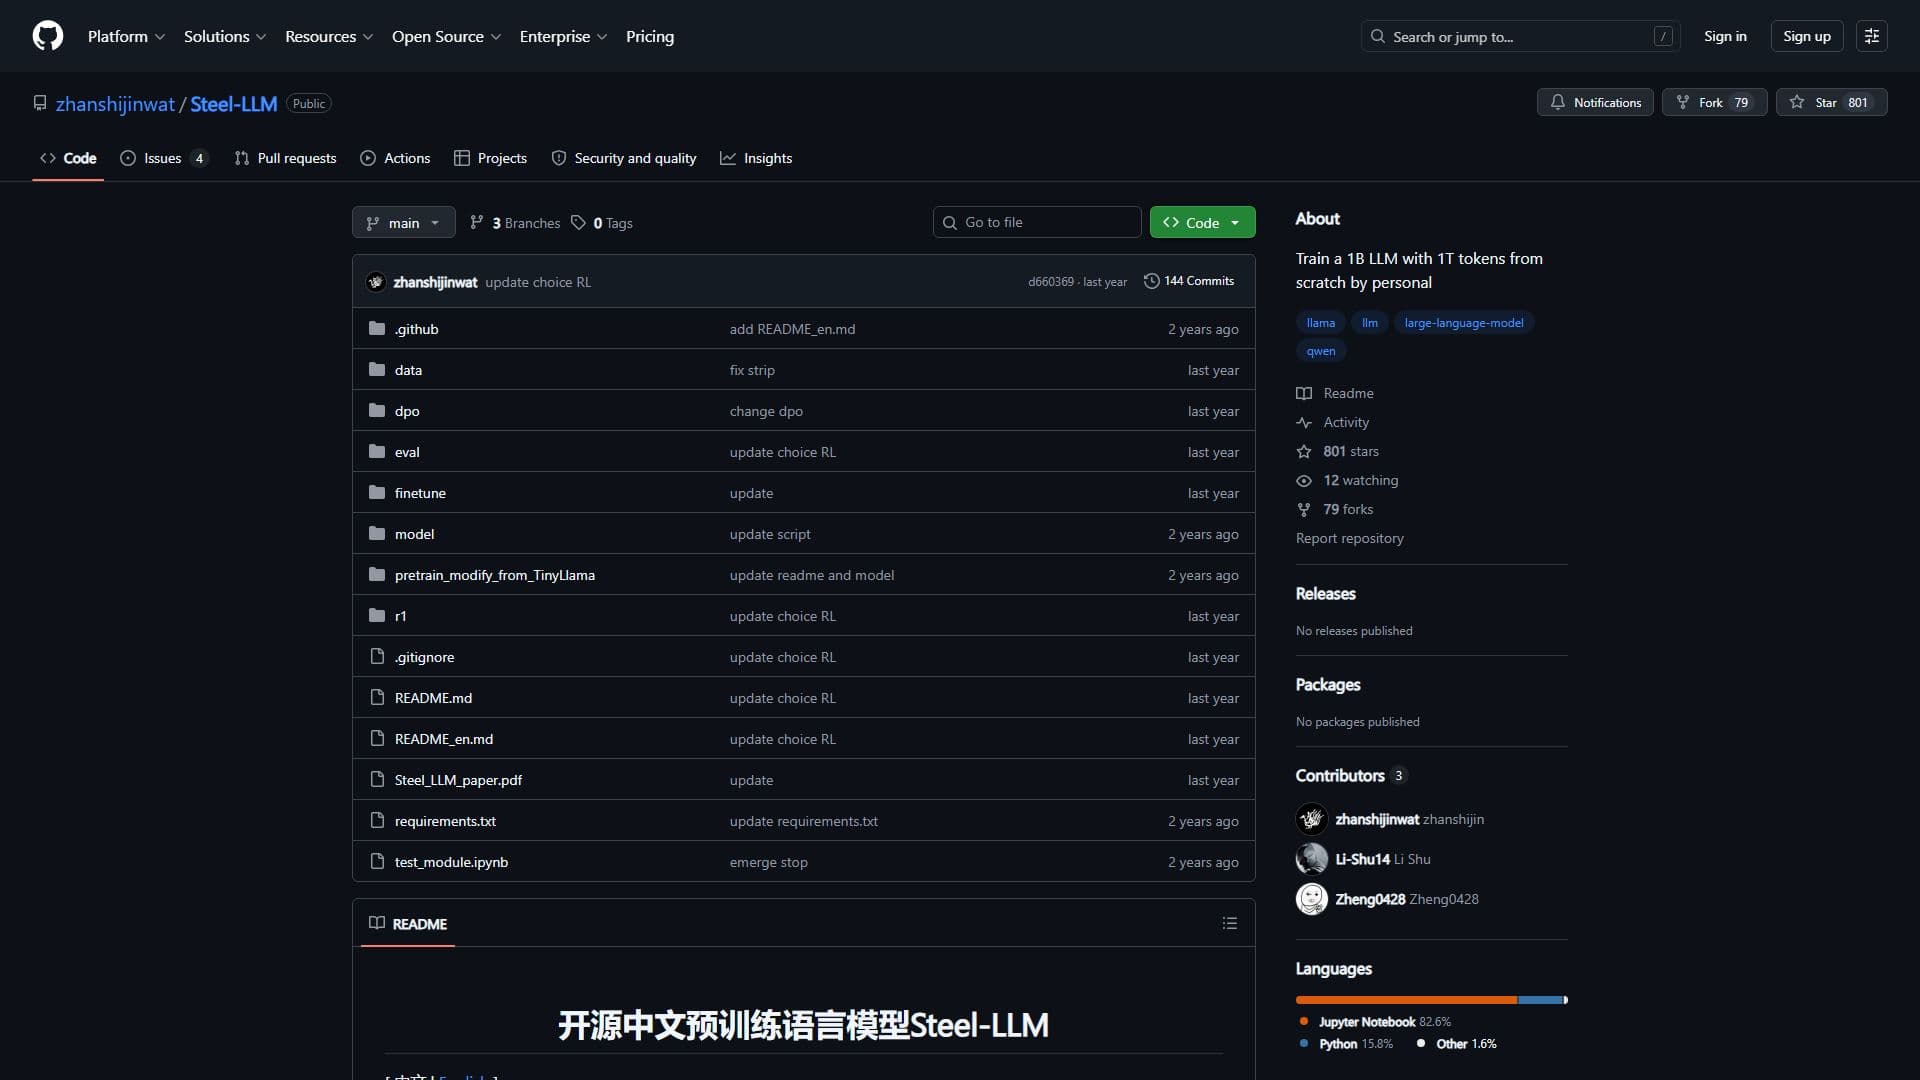The image size is (1920, 1080).
Task: Open appearance settings icon next to Sign up
Action: coord(1872,36)
